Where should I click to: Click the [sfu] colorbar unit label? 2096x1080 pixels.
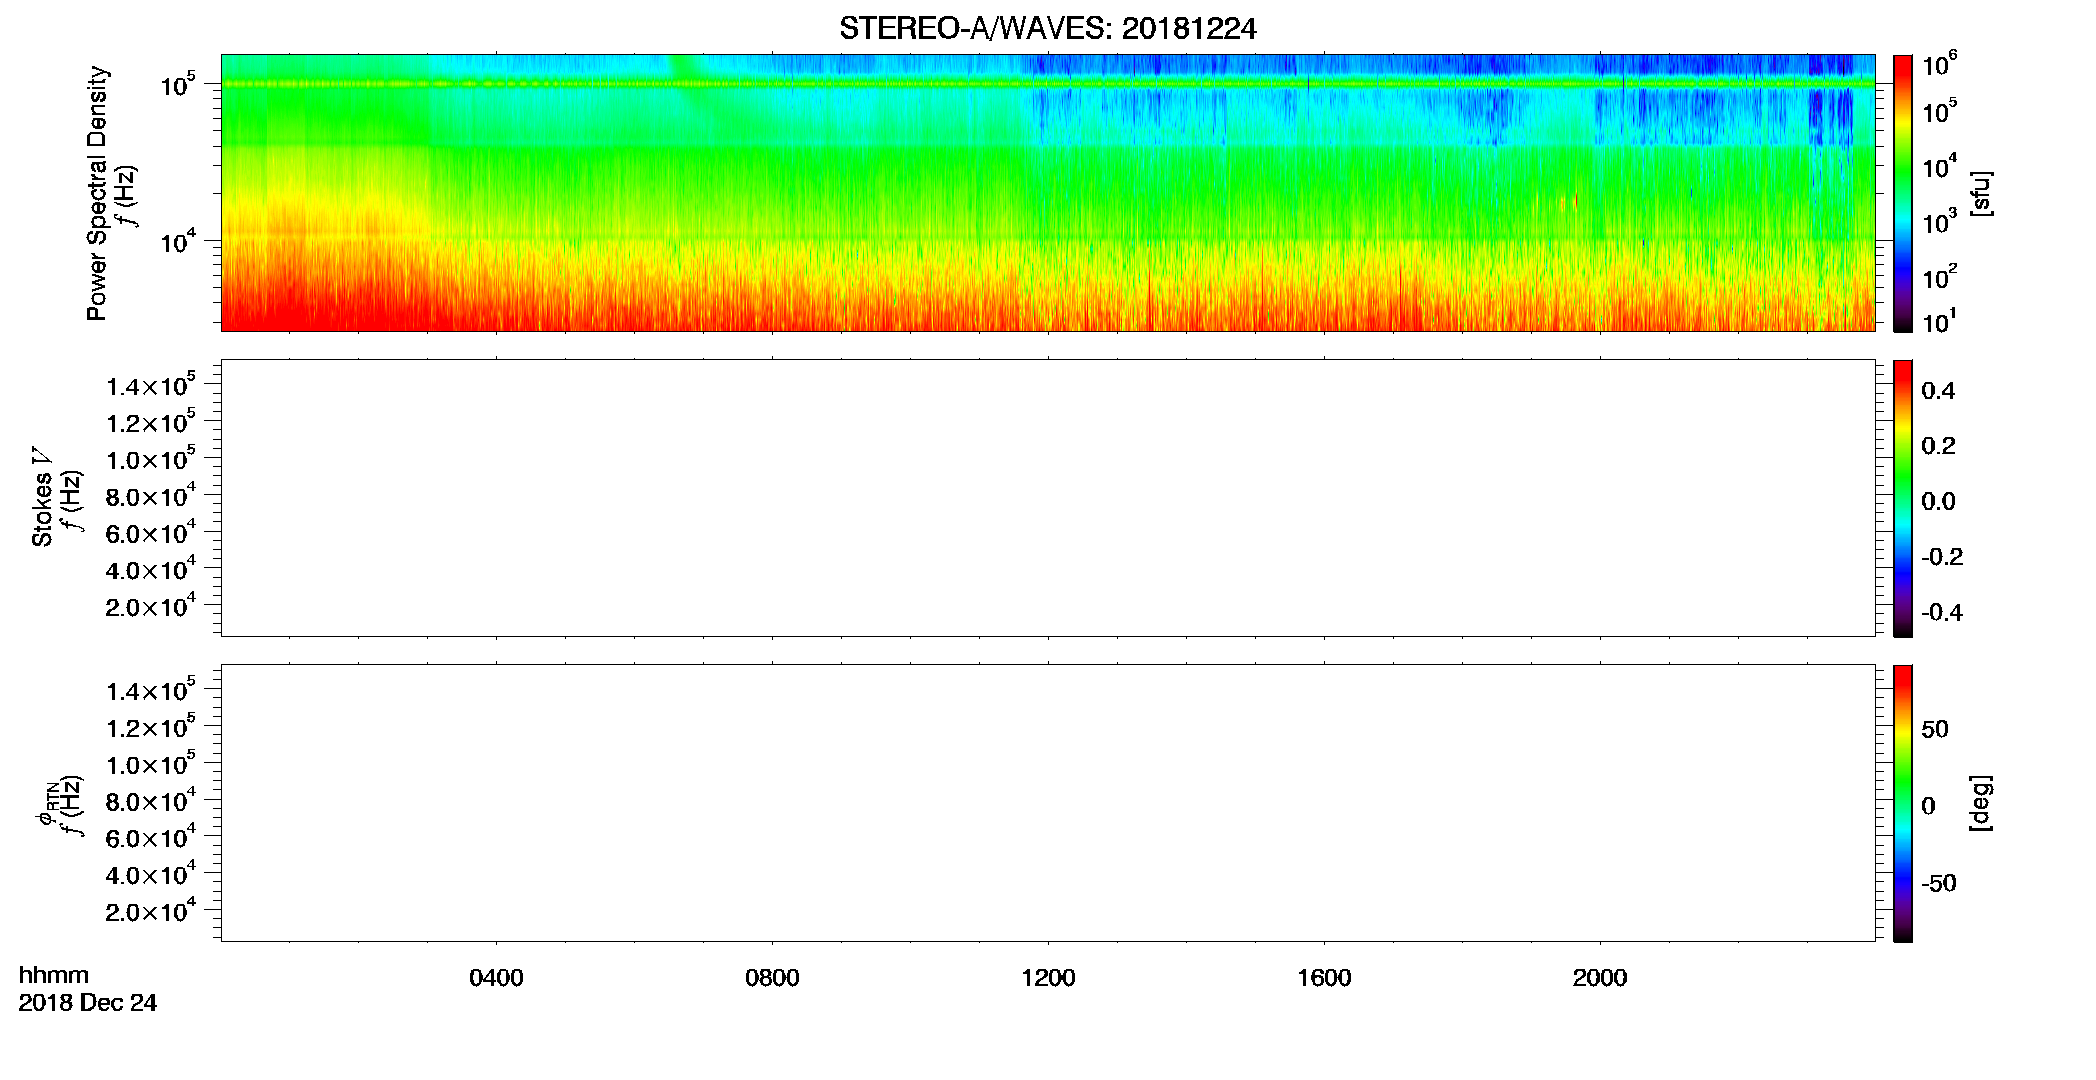[1981, 193]
